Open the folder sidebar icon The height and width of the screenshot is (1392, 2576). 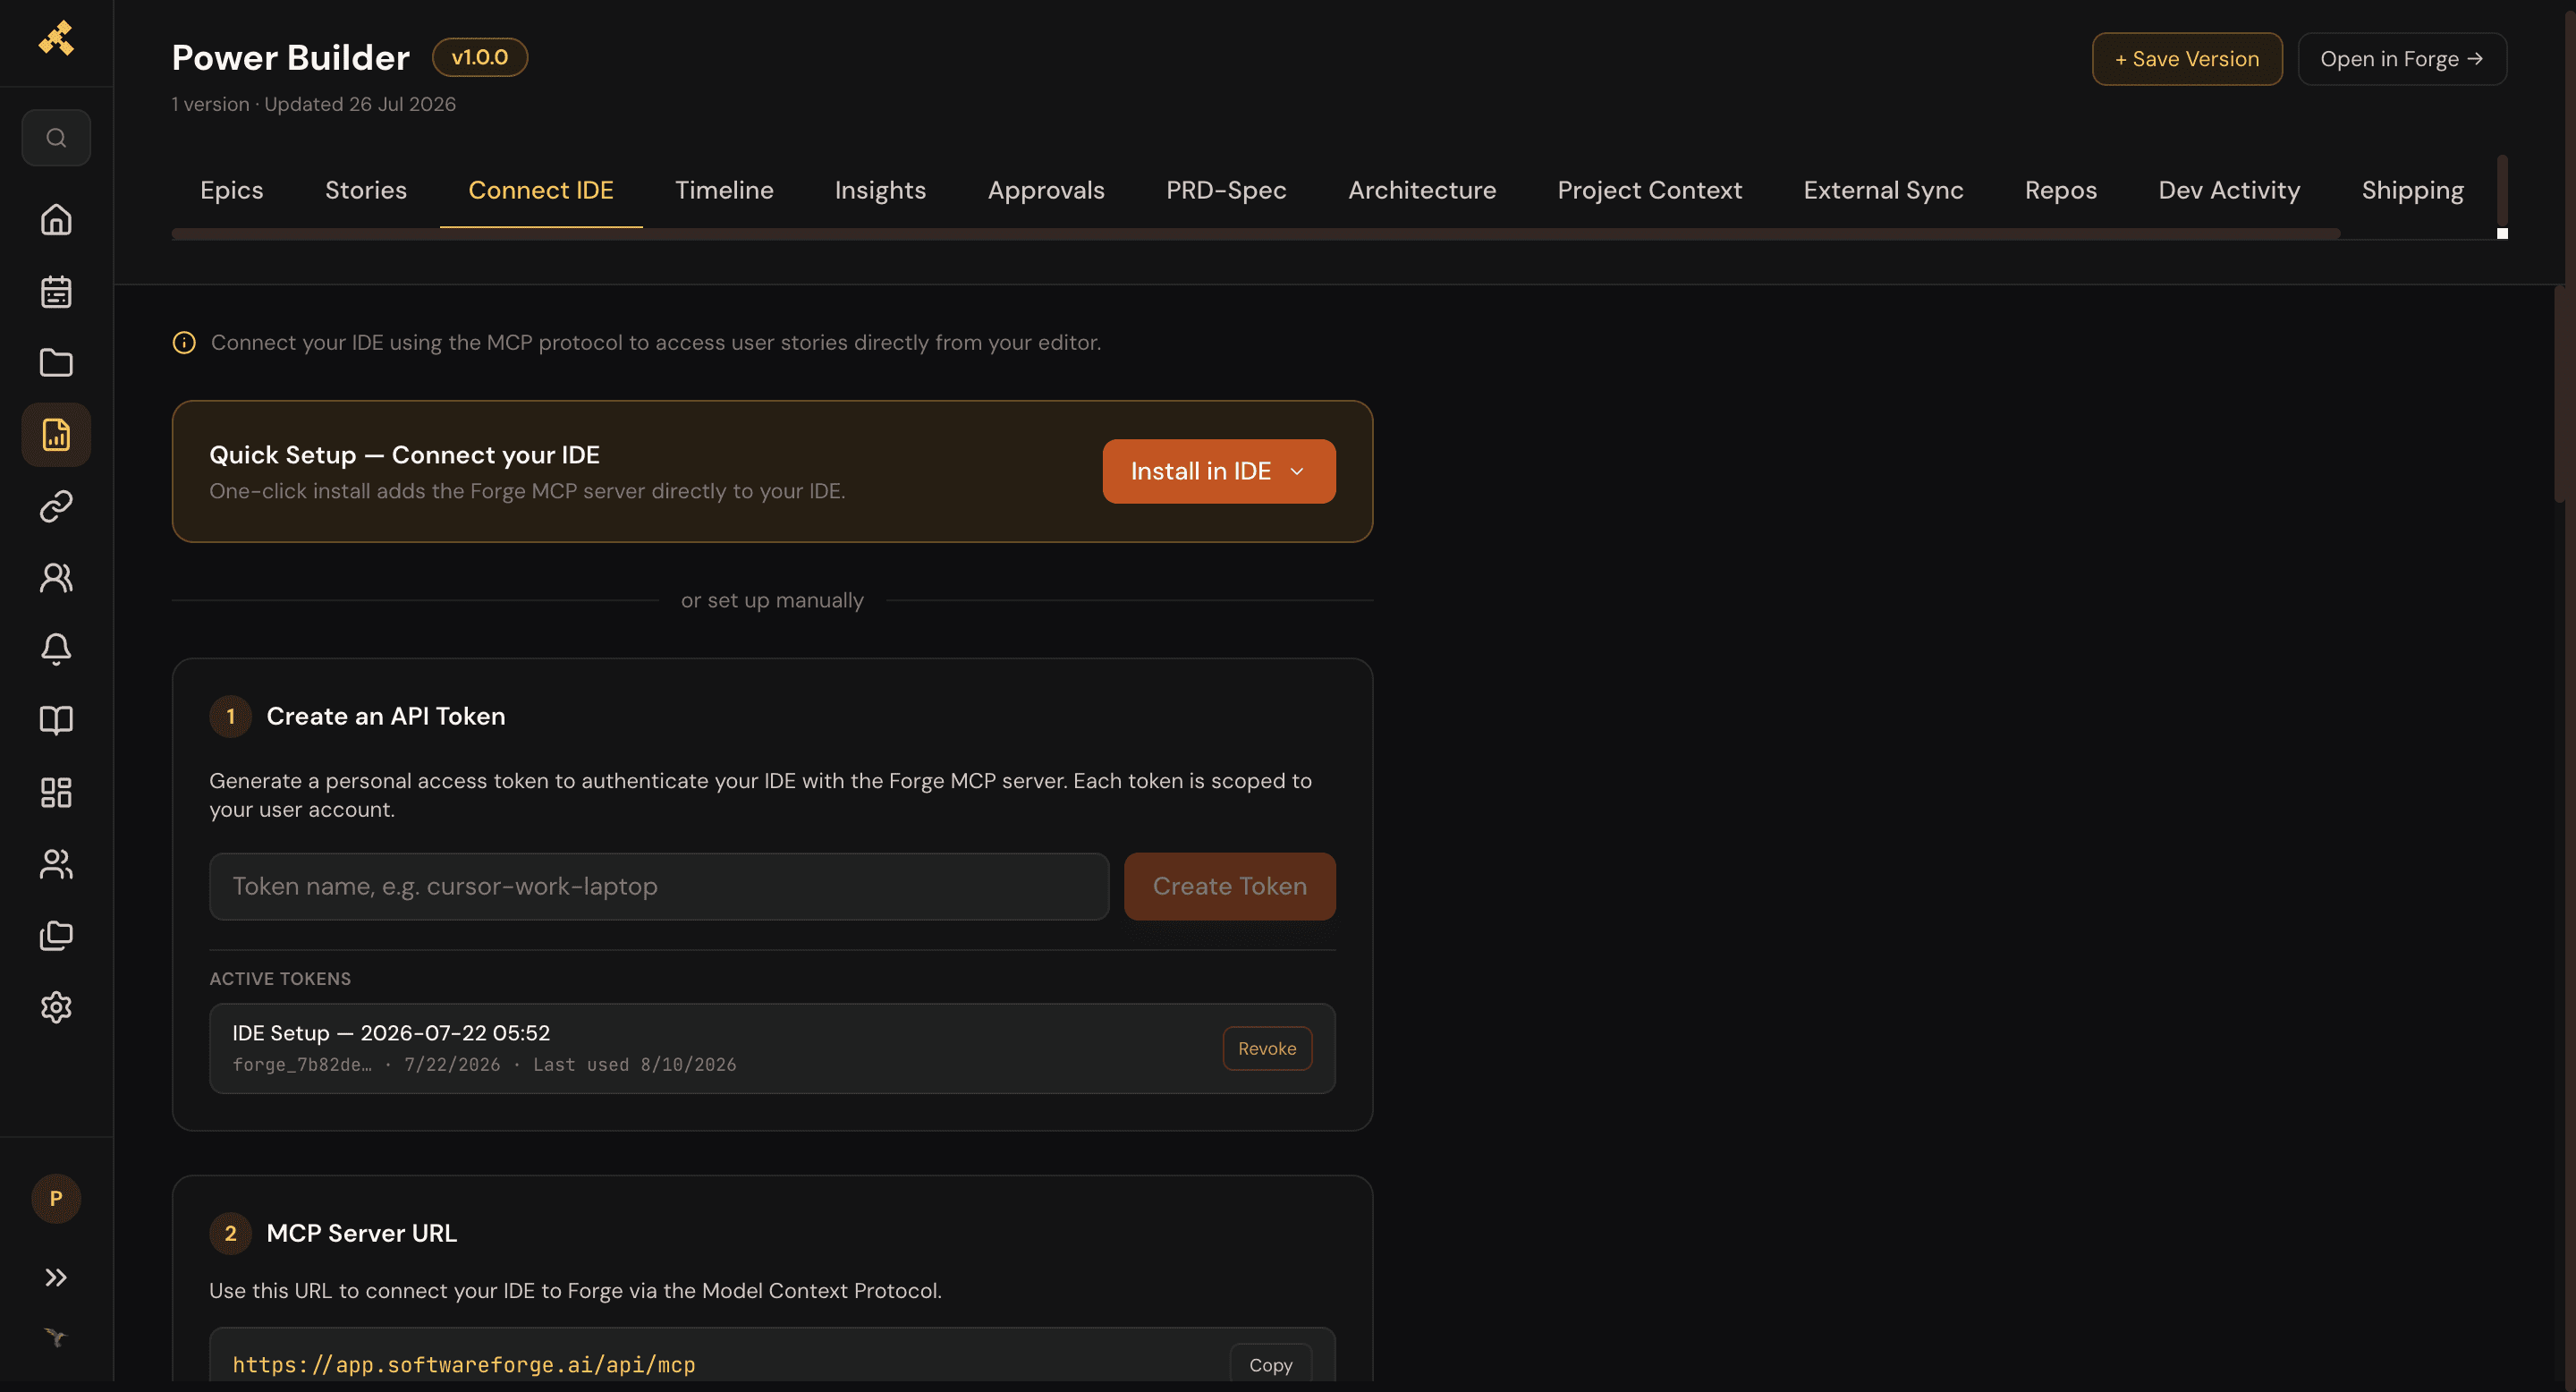pos(56,363)
